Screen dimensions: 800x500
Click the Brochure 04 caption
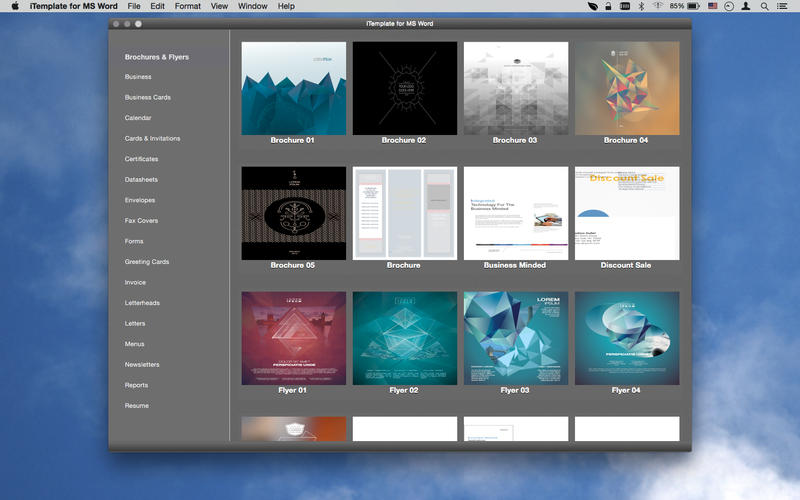click(x=626, y=140)
